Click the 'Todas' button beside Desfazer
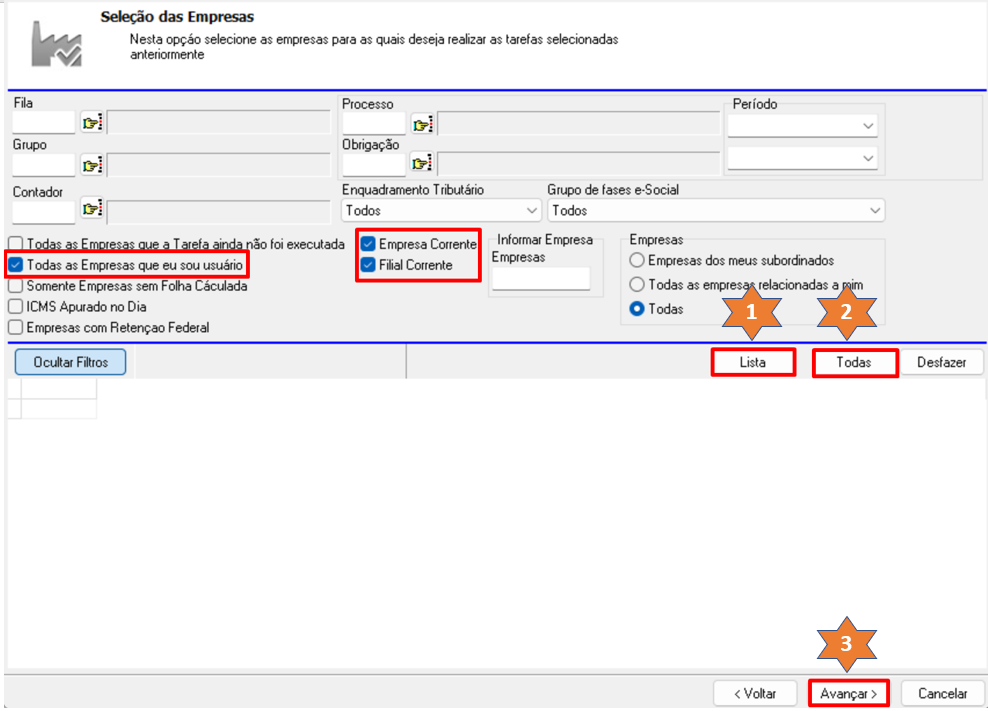This screenshot has height=711, width=988. 854,362
